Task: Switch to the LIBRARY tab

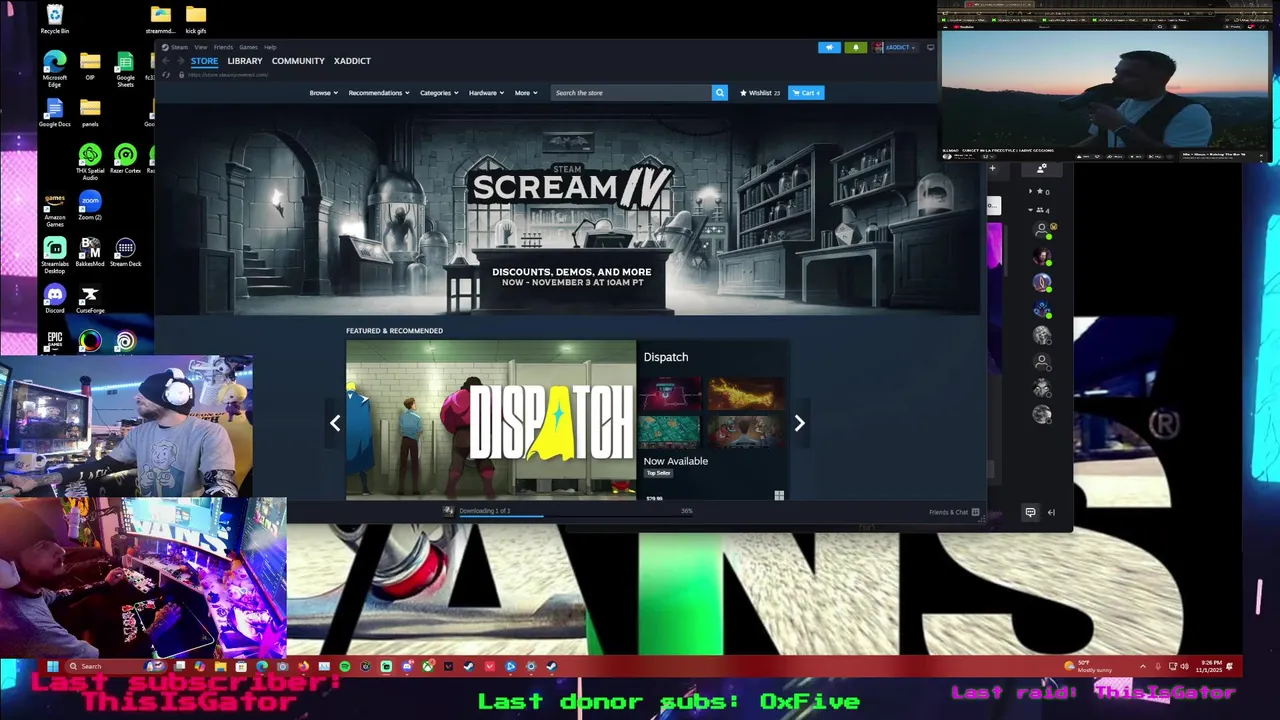Action: [245, 61]
